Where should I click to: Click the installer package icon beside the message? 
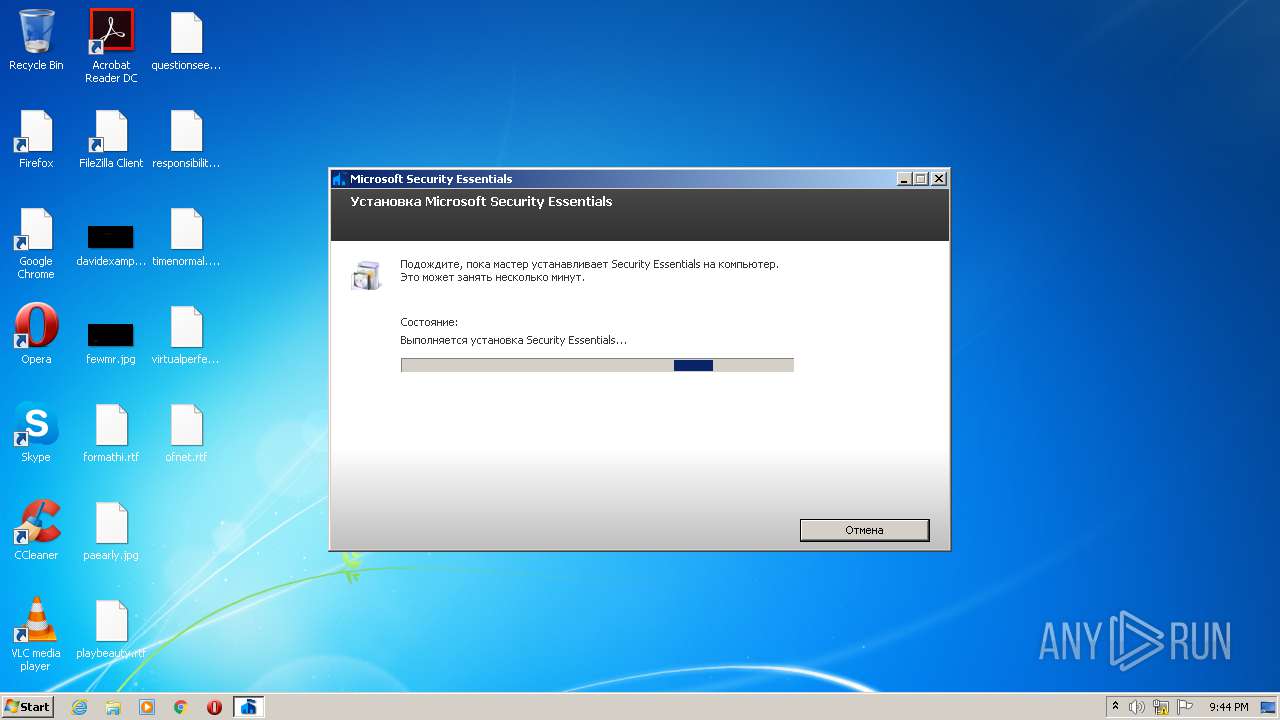(366, 275)
